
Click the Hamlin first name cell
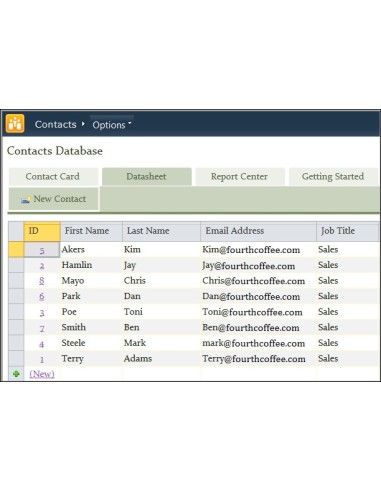coord(91,265)
